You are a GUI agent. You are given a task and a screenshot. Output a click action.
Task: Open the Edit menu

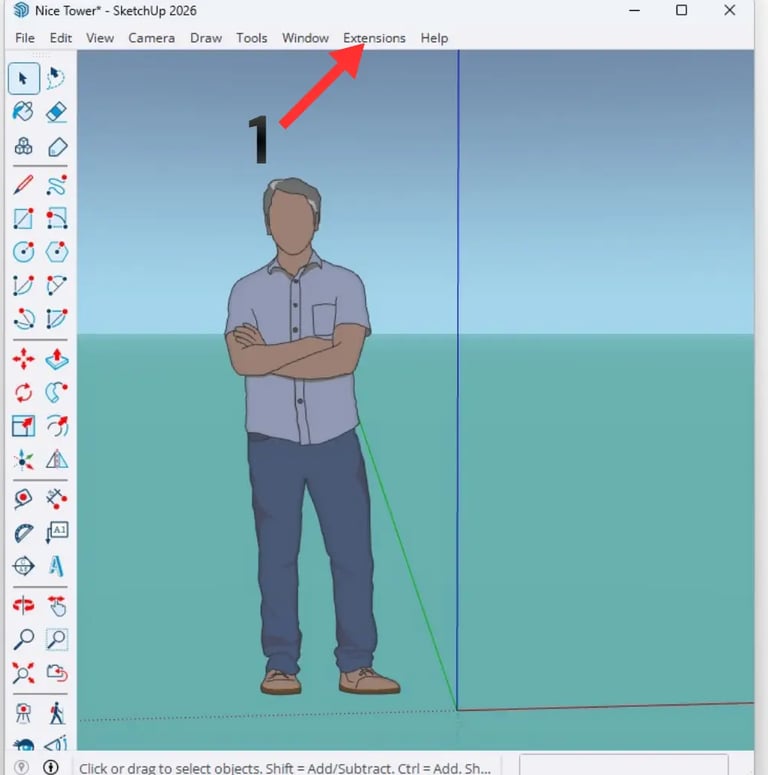[60, 38]
